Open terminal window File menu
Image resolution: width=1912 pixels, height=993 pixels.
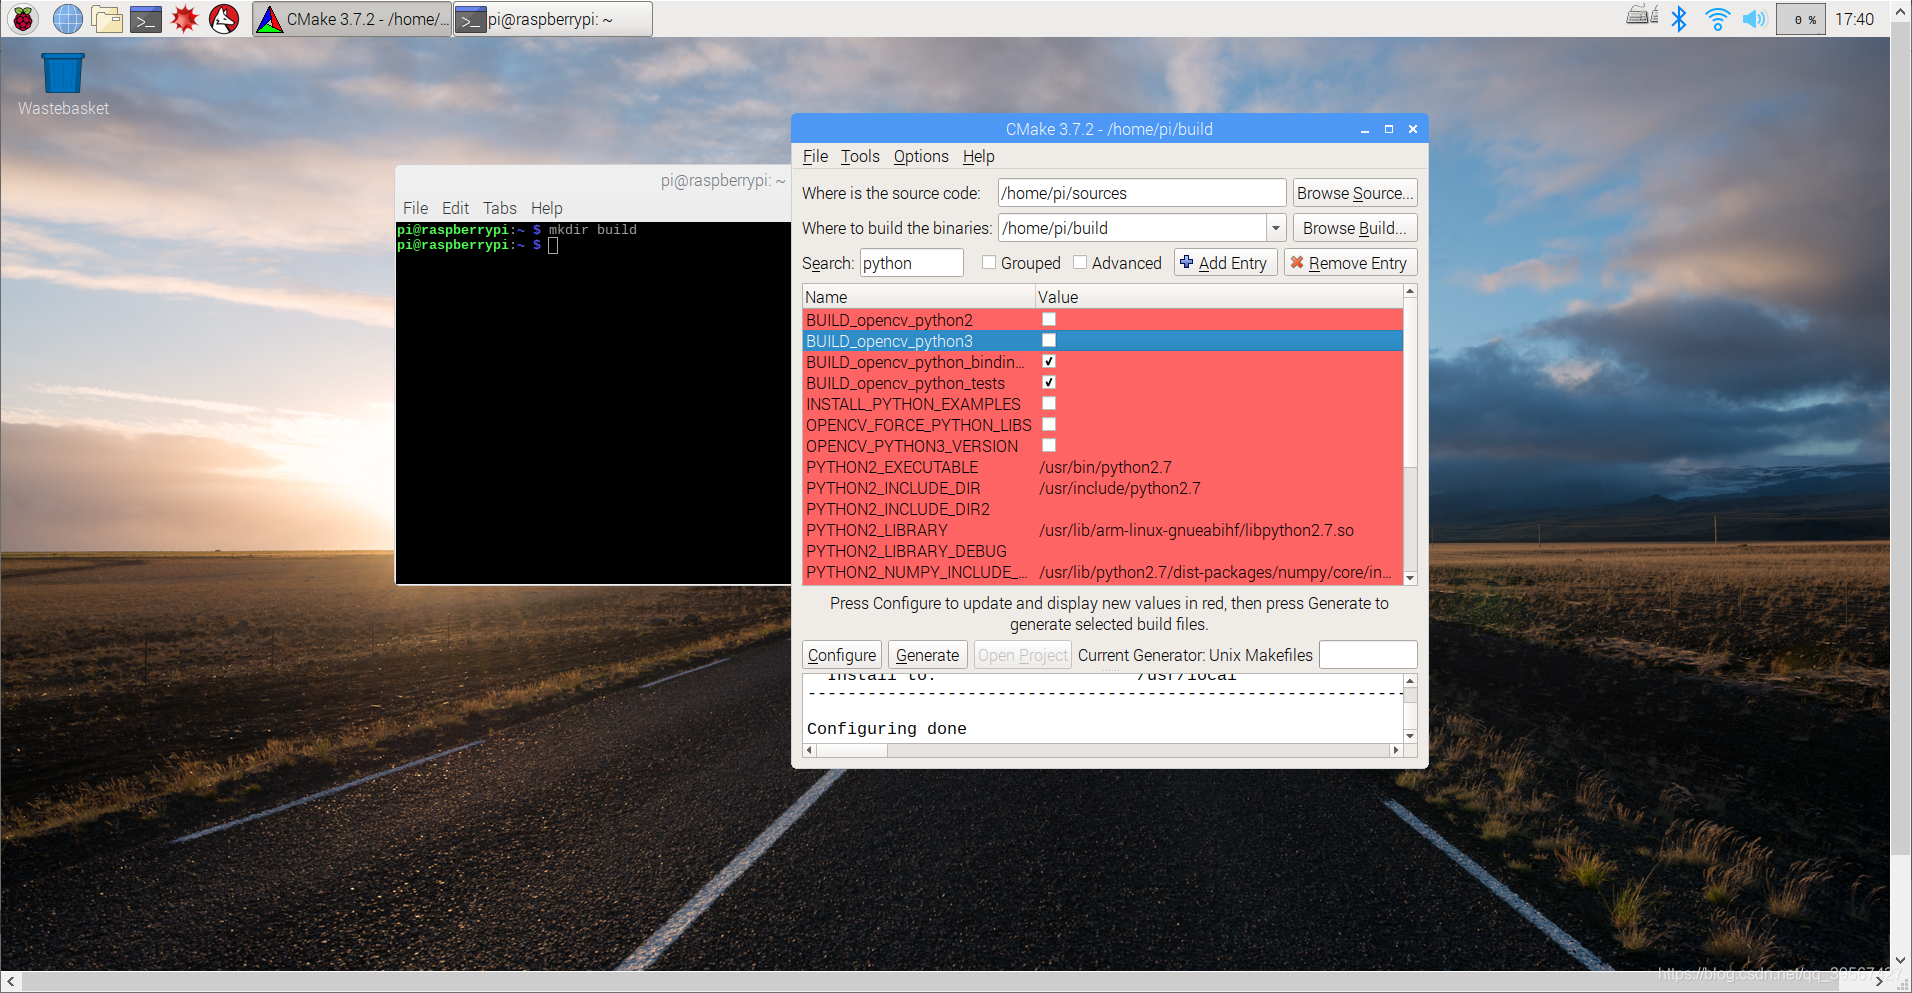click(415, 208)
